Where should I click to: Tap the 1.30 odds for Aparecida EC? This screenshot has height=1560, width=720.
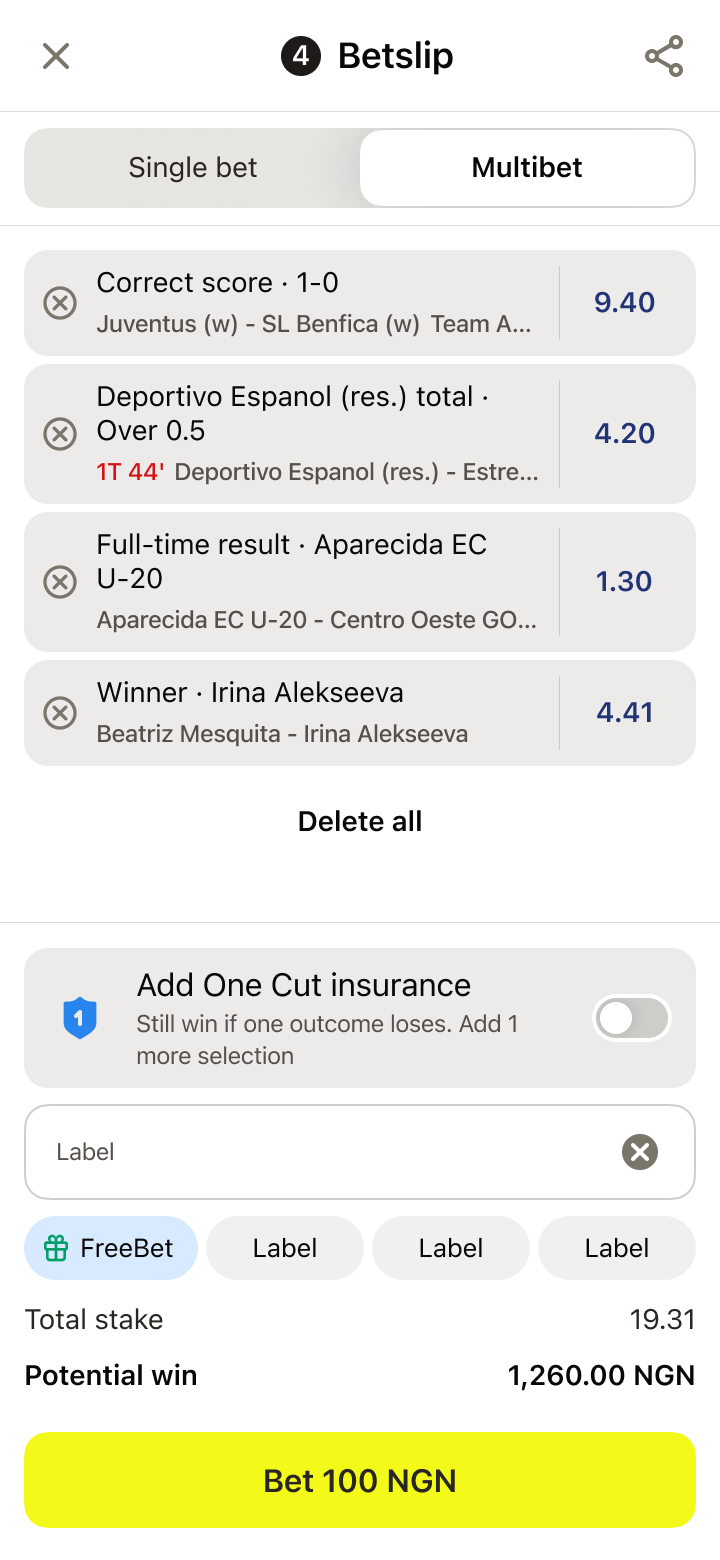[625, 581]
